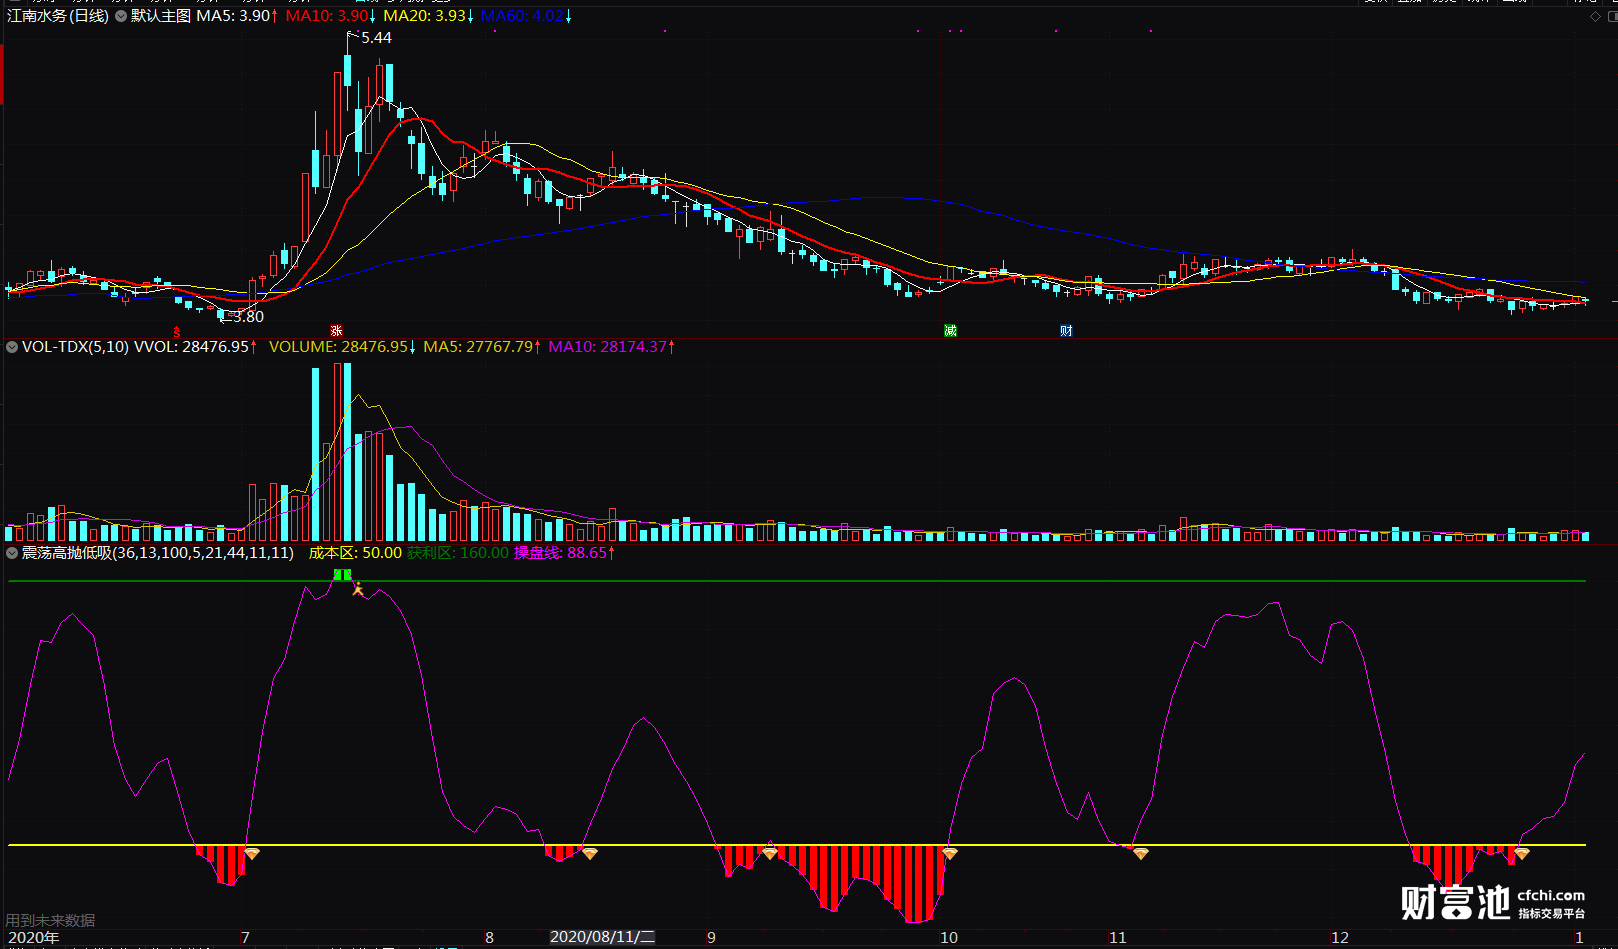Click the blue 财 event marker

1066,331
